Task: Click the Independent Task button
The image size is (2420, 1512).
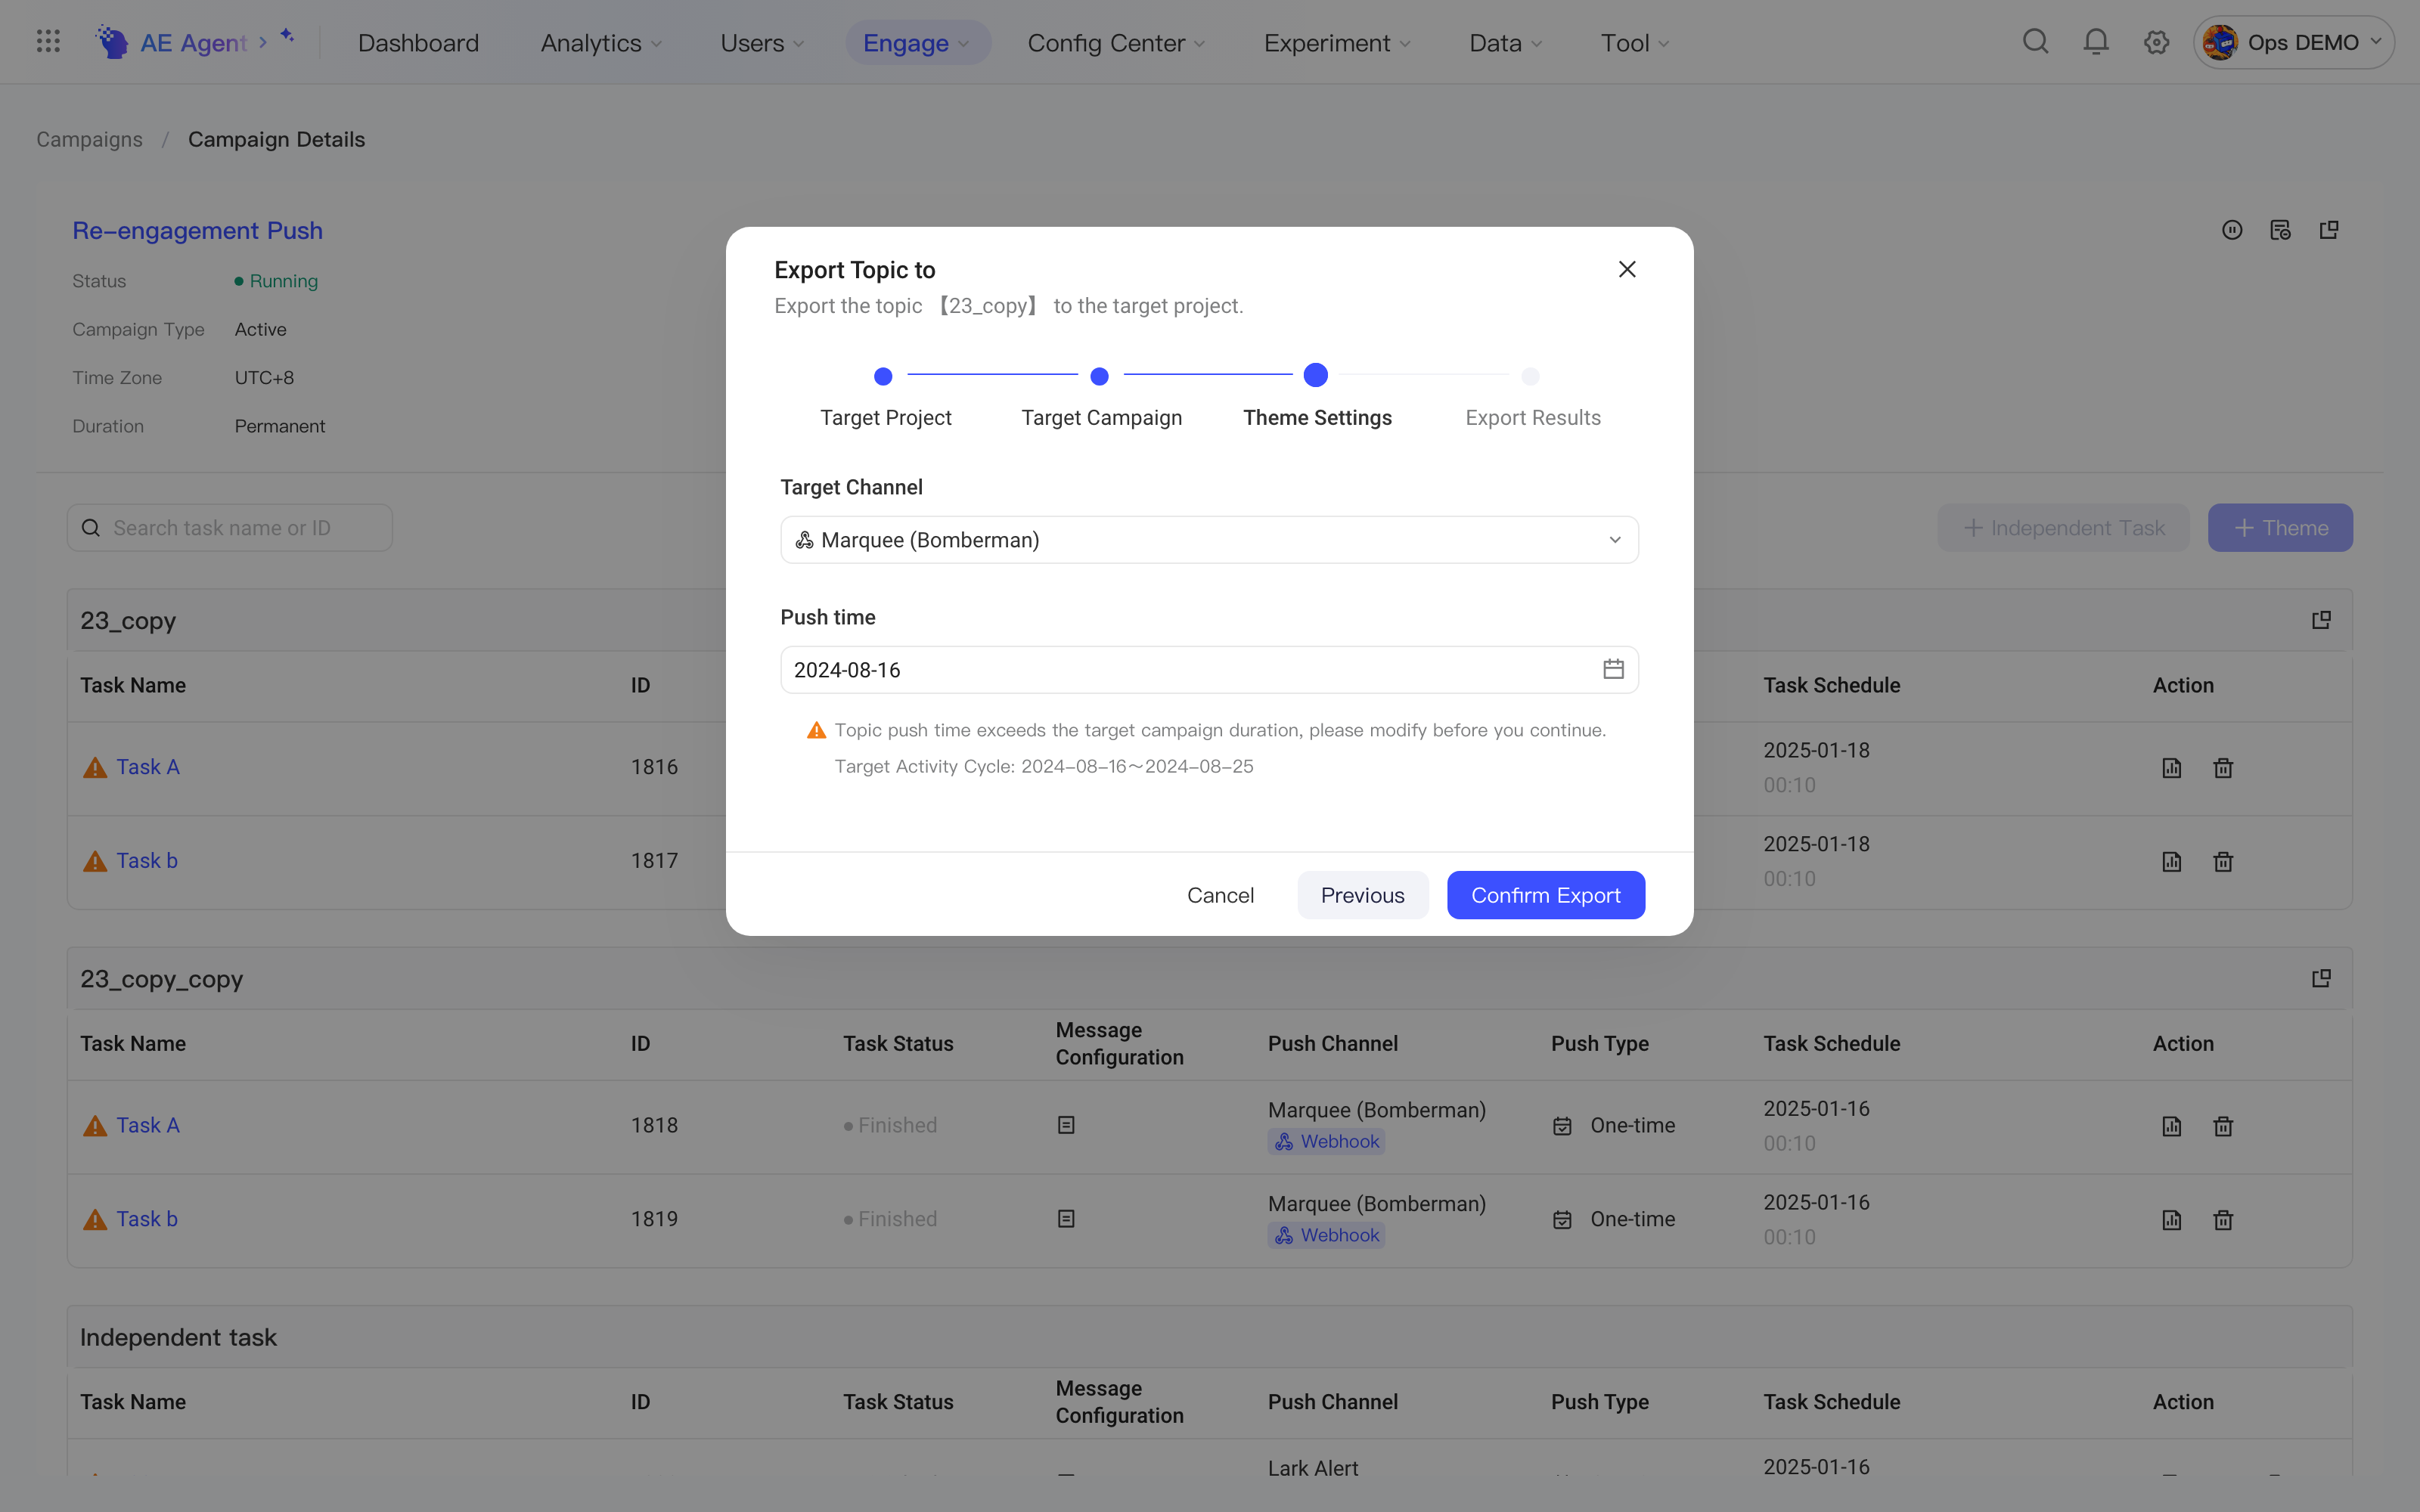Action: (2063, 527)
